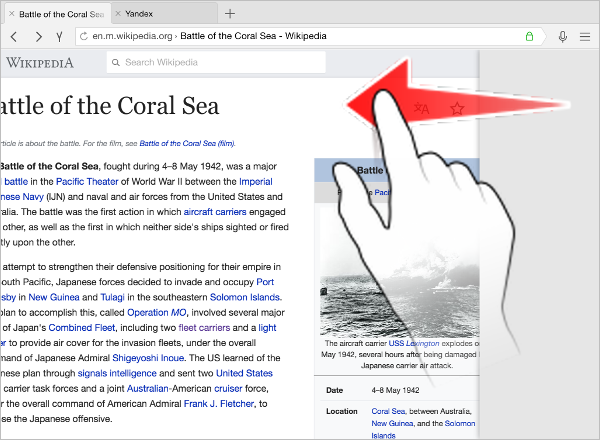The image size is (600, 440).
Task: Close the Battle of the Coral Sea tab
Action: pyautogui.click(x=11, y=14)
